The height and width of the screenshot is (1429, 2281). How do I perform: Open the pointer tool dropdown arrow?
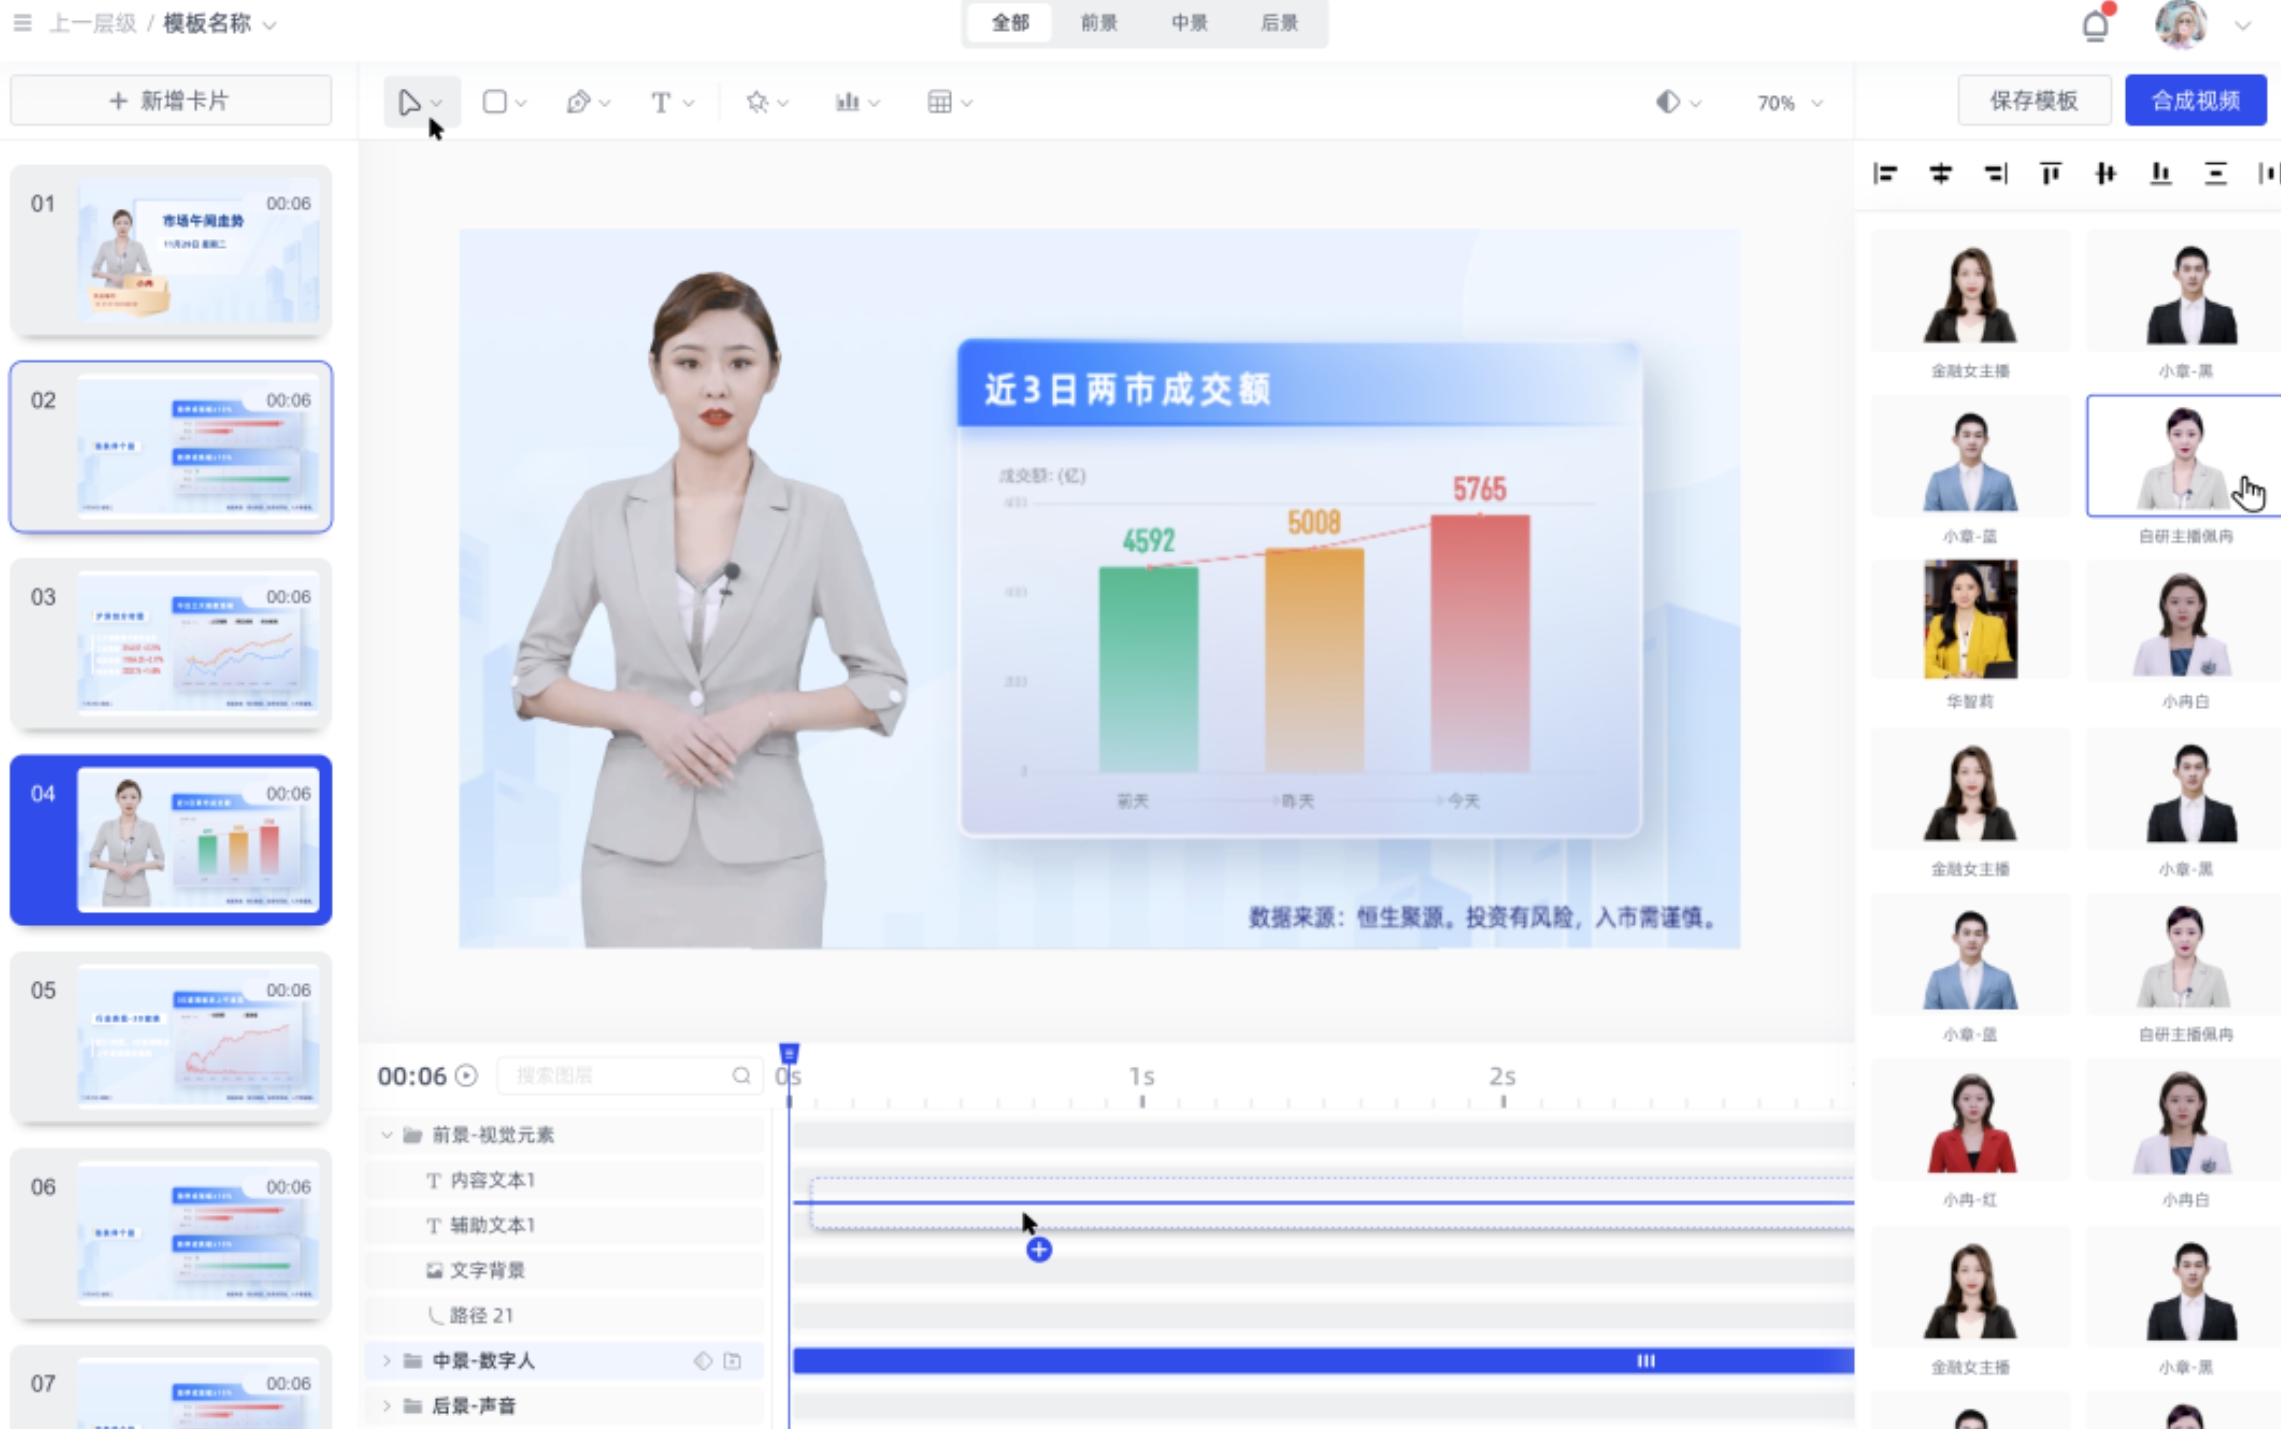click(x=437, y=103)
